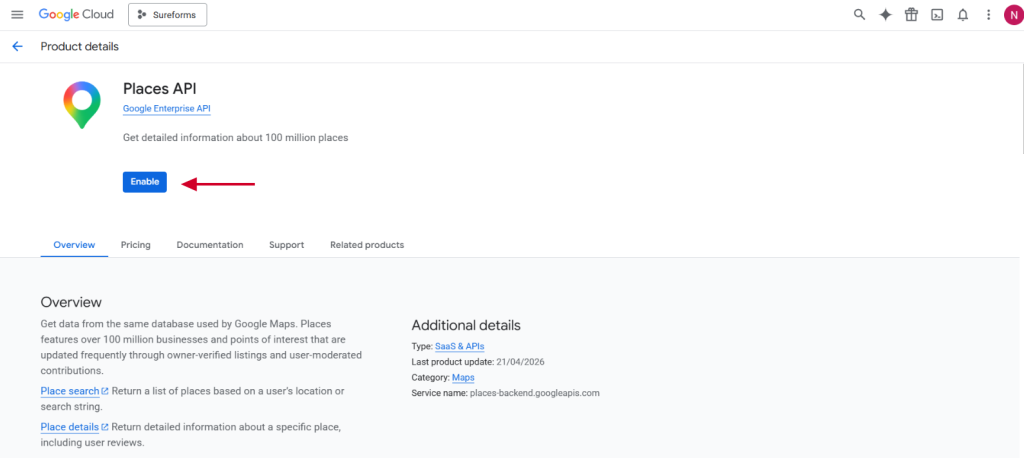Screen dimensions: 1024x458
Task: Open the Google Enterprise API link
Action: pos(167,109)
